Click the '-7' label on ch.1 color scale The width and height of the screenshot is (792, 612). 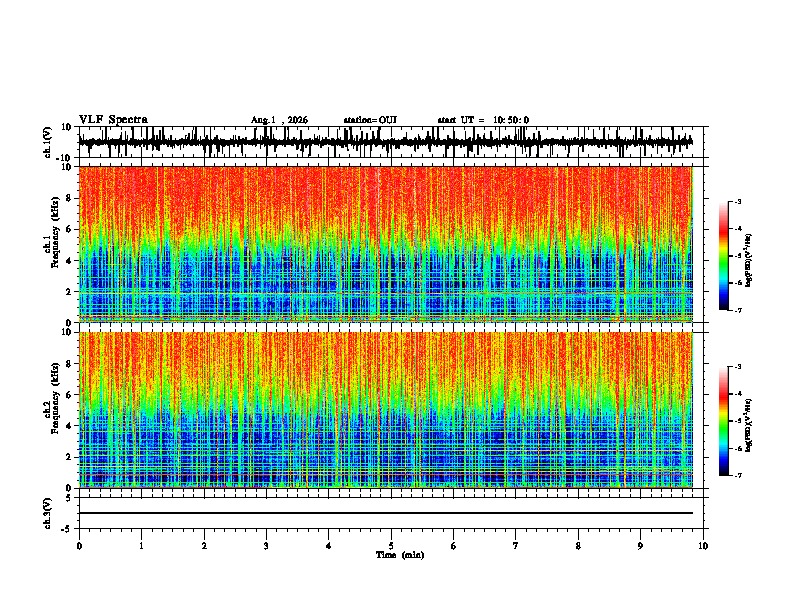click(738, 310)
